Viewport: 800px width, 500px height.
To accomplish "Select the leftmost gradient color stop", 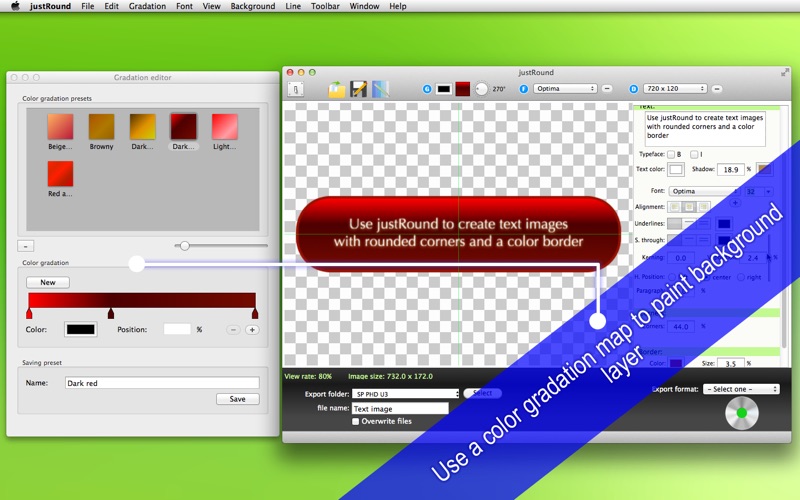I will pyautogui.click(x=29, y=313).
